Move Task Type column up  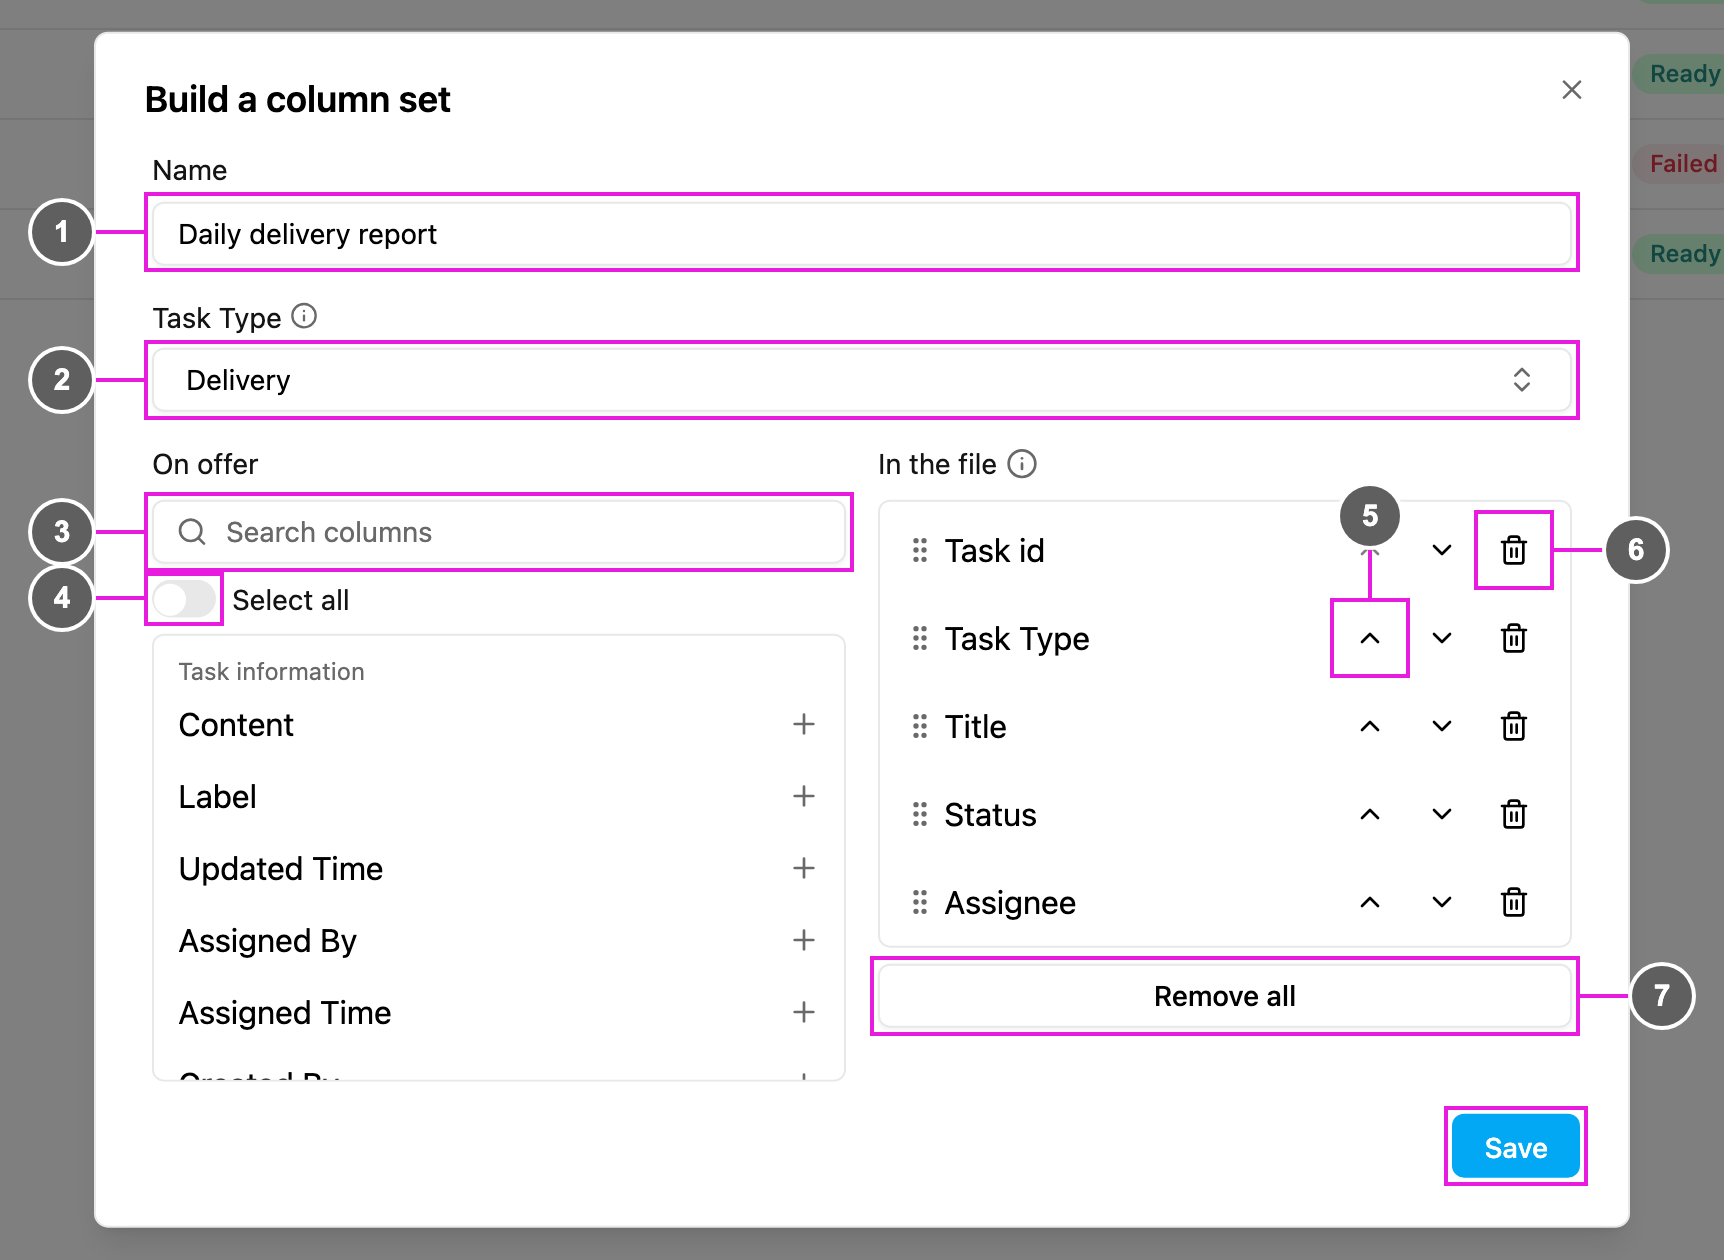(x=1370, y=638)
